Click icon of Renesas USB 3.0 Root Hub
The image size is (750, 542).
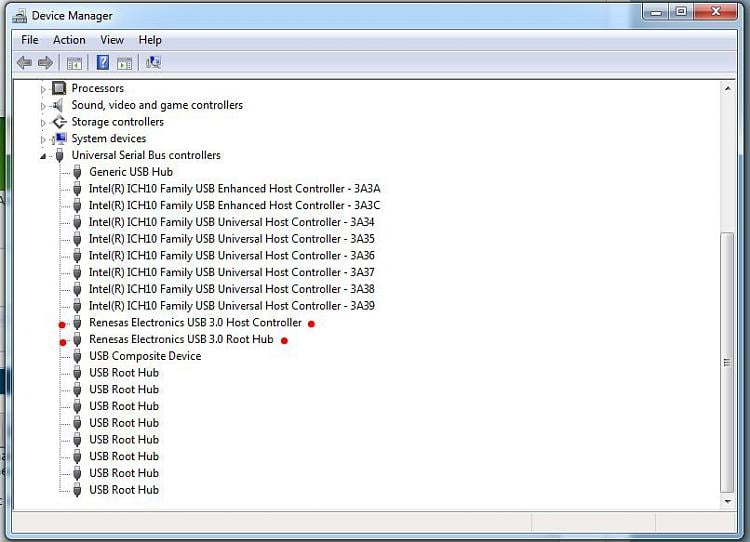77,339
